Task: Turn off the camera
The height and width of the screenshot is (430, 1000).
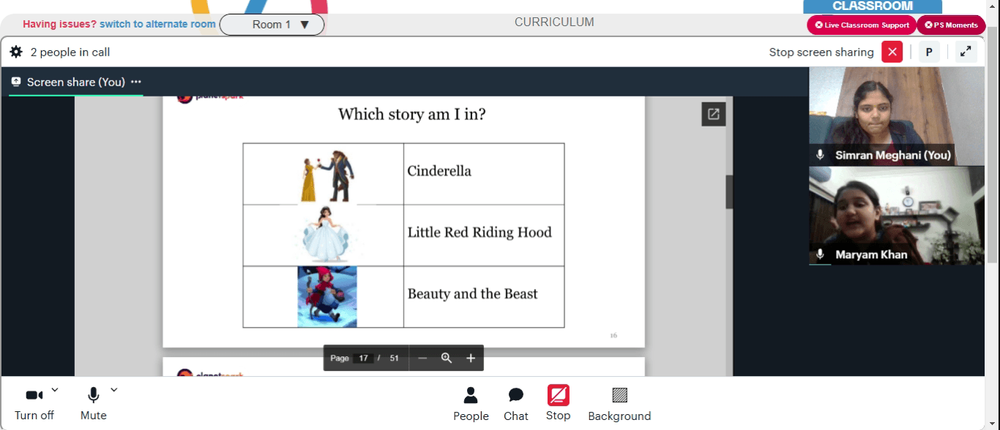Action: (34, 403)
